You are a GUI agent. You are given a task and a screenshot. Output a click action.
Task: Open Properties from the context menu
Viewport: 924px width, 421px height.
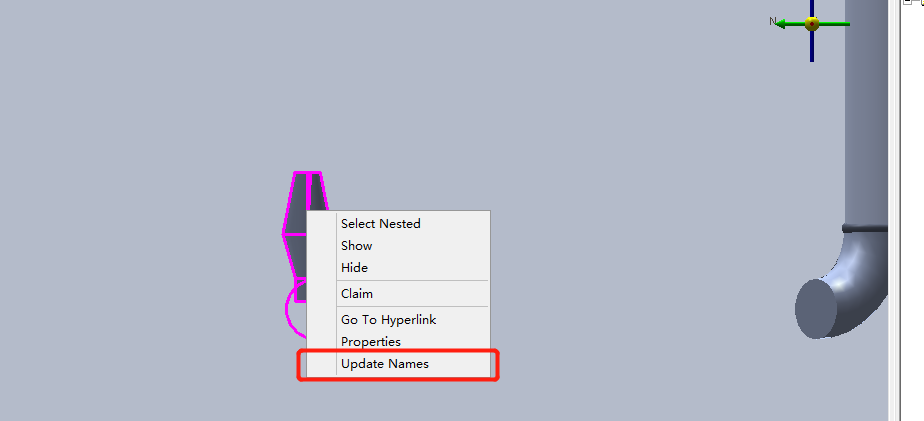pyautogui.click(x=371, y=341)
